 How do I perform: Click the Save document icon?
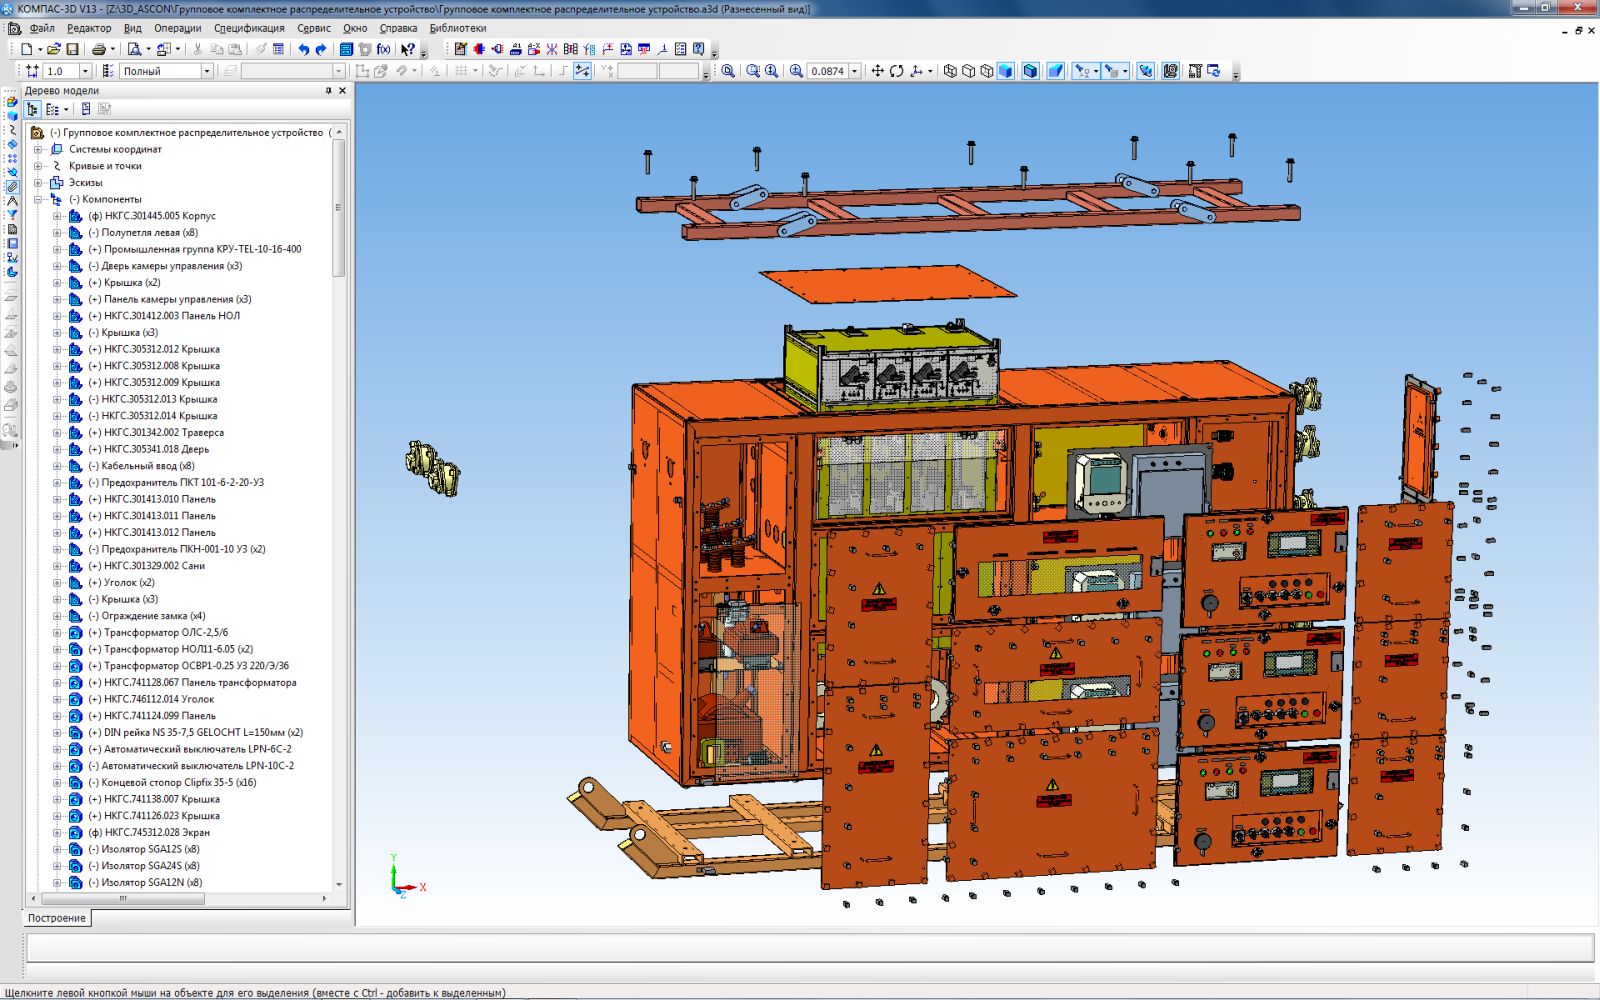point(72,49)
